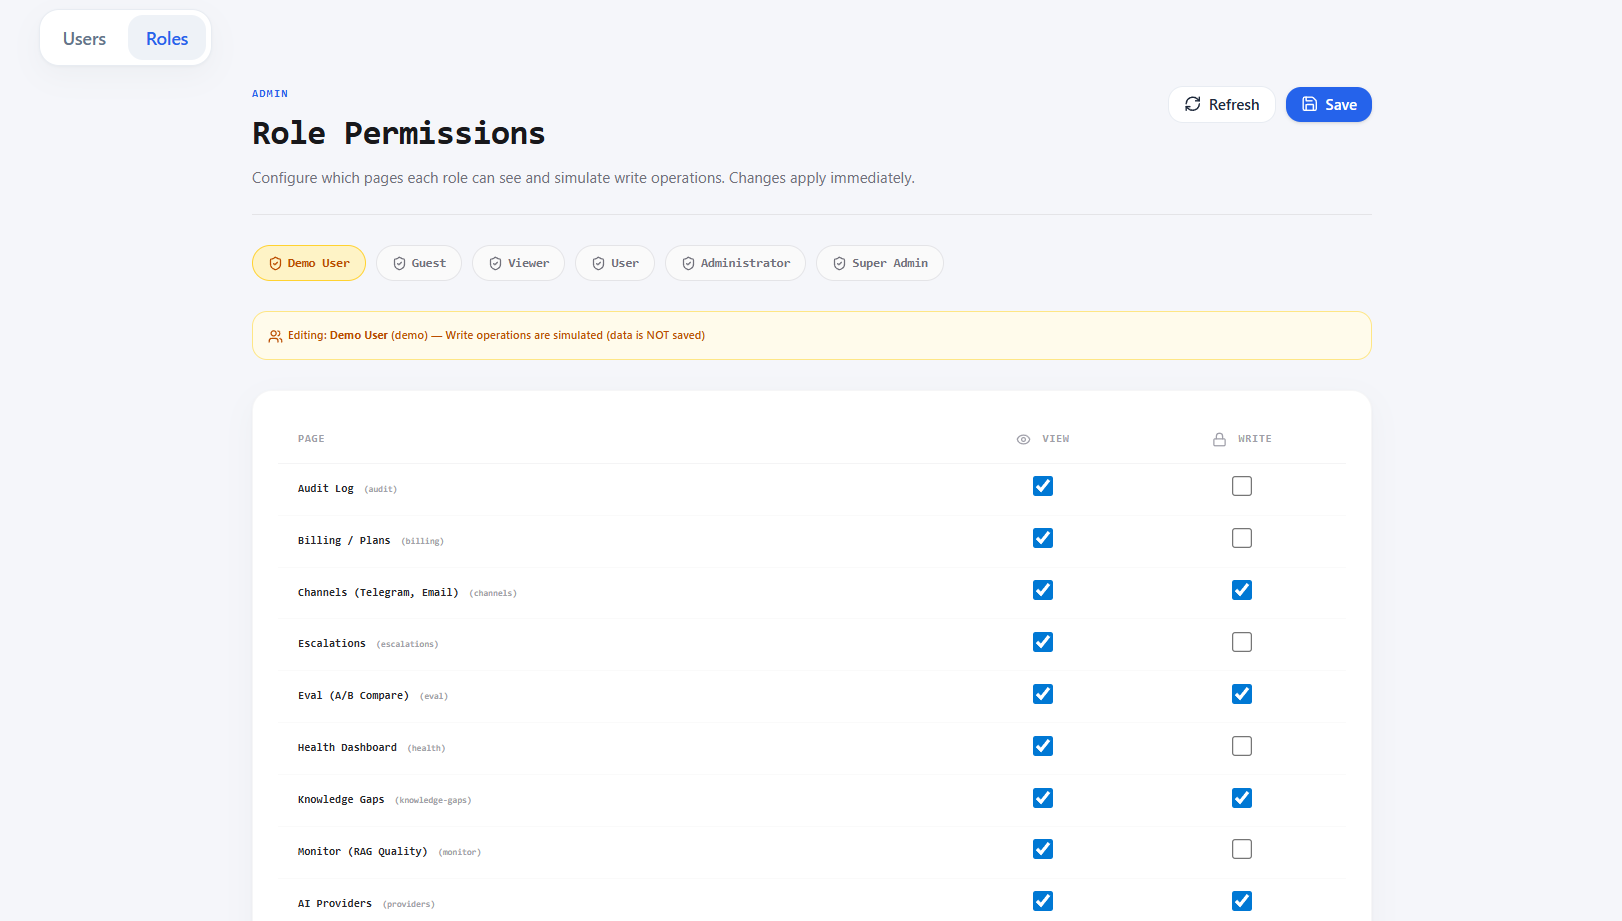The height and width of the screenshot is (921, 1622).
Task: Select the Viewer role
Action: tap(518, 263)
